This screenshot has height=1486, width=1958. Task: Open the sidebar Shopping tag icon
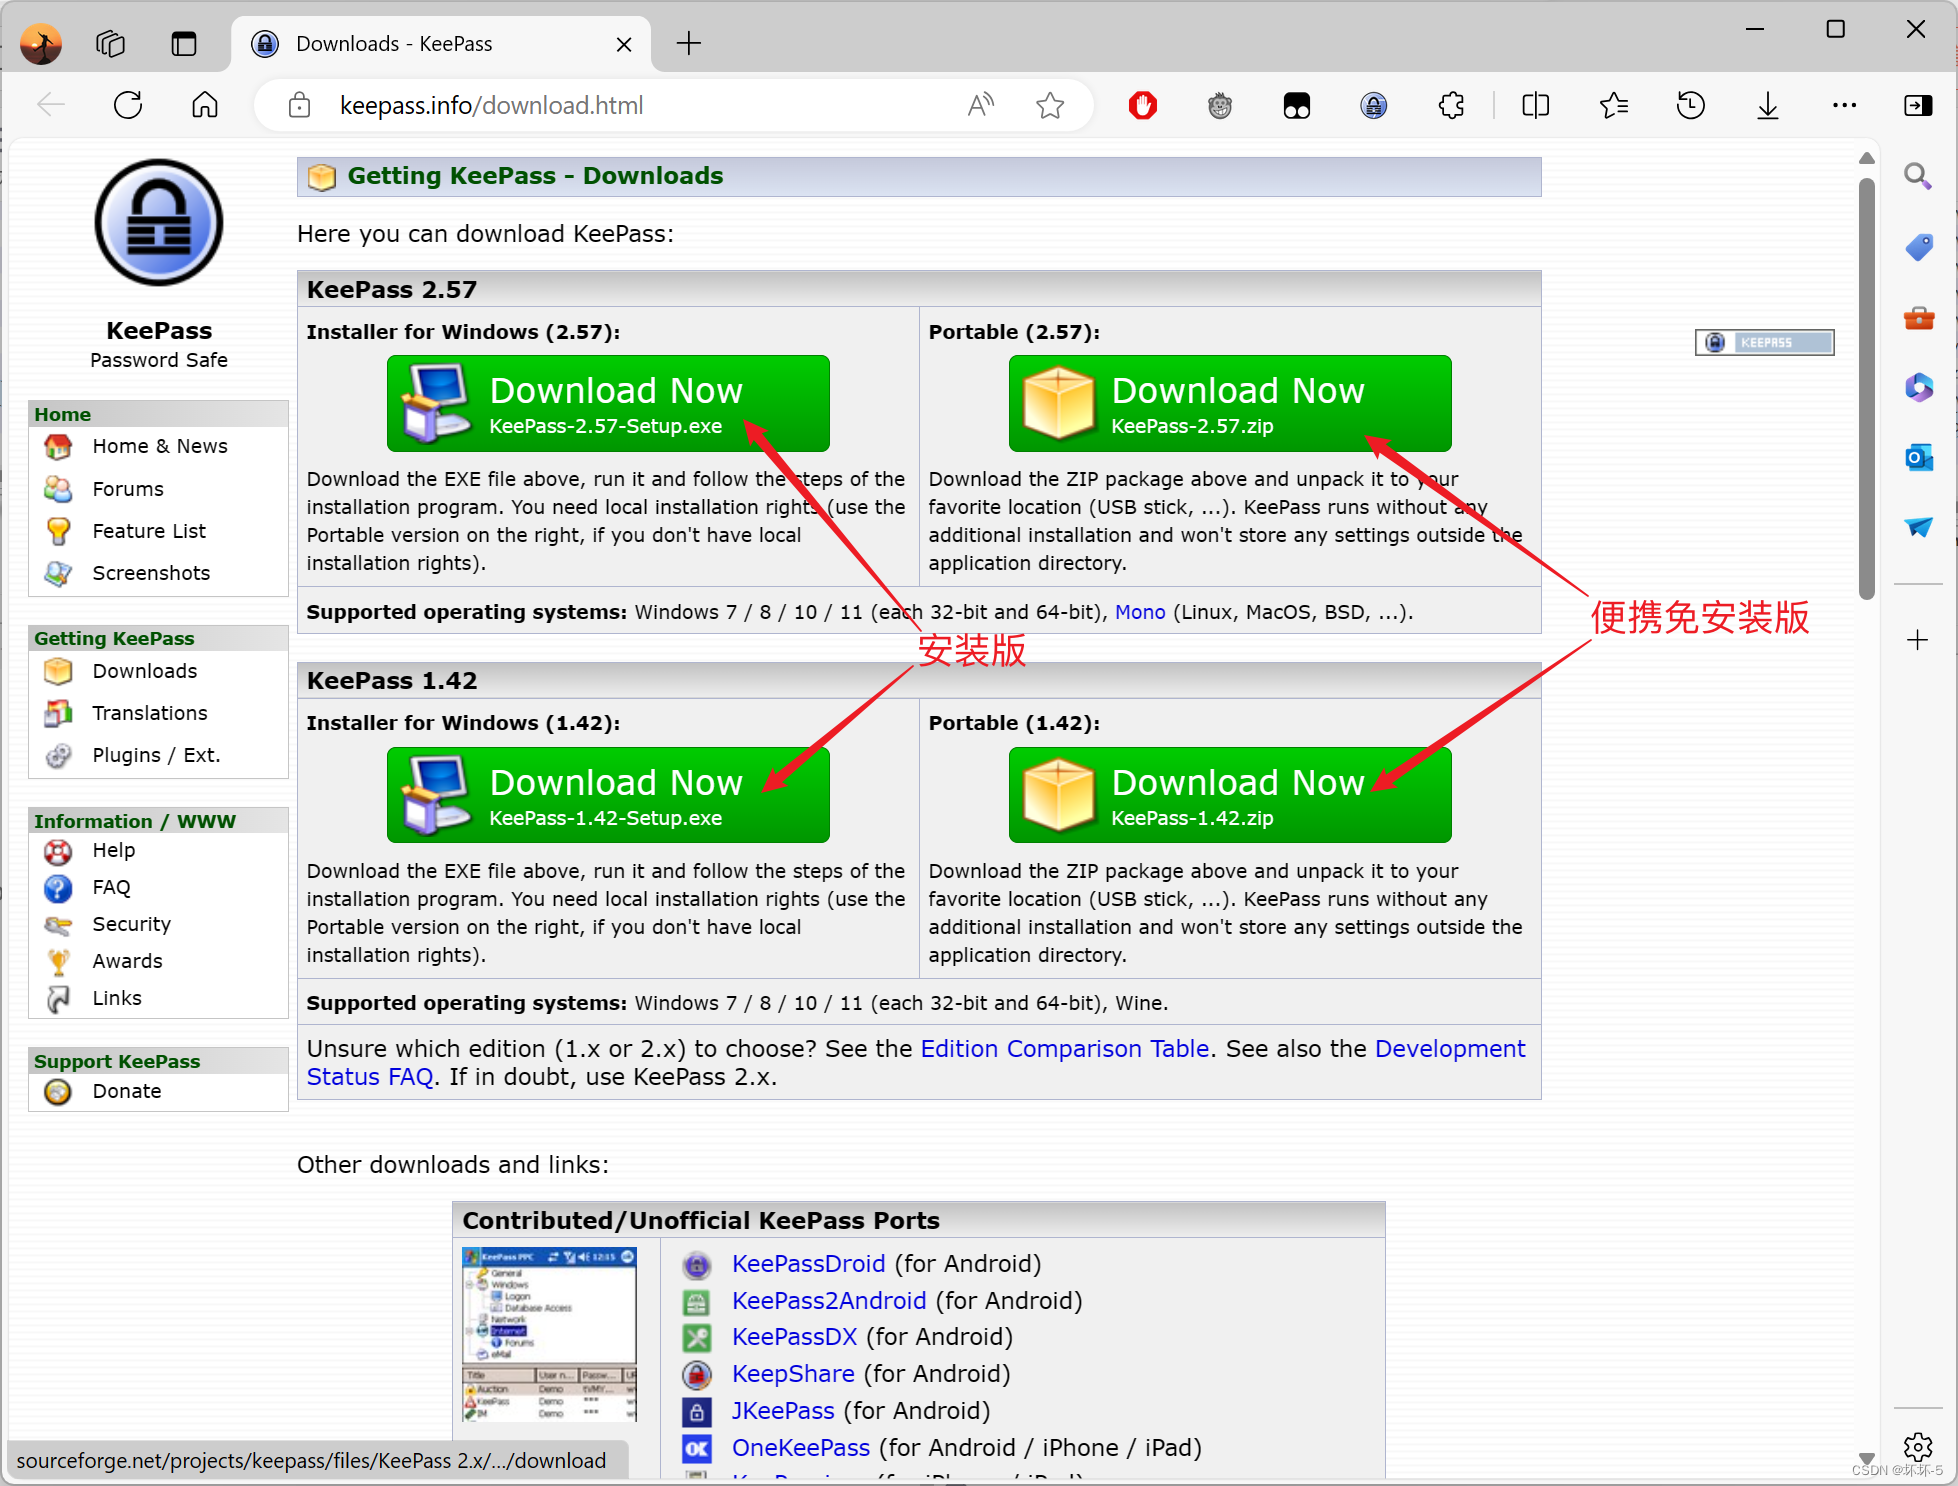[x=1918, y=247]
